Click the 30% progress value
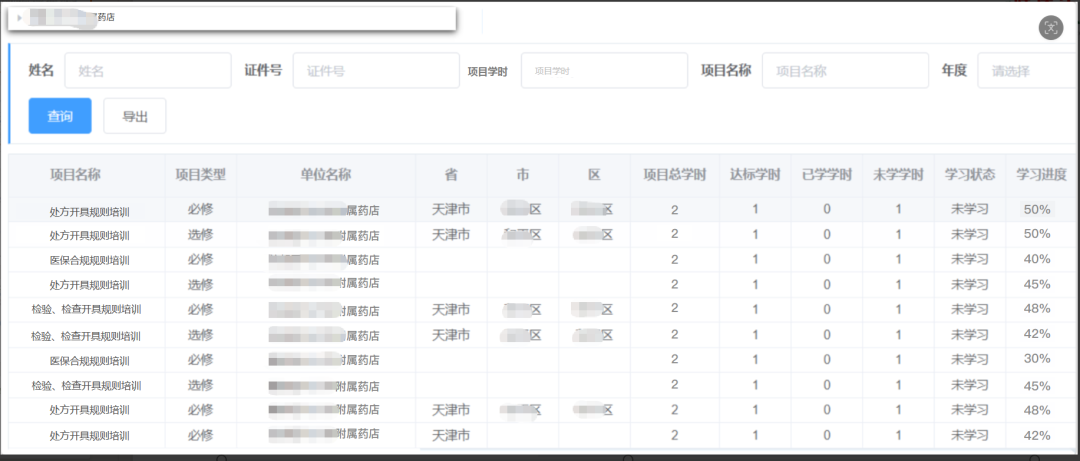Screen dimensions: 1080x461 [1037, 359]
